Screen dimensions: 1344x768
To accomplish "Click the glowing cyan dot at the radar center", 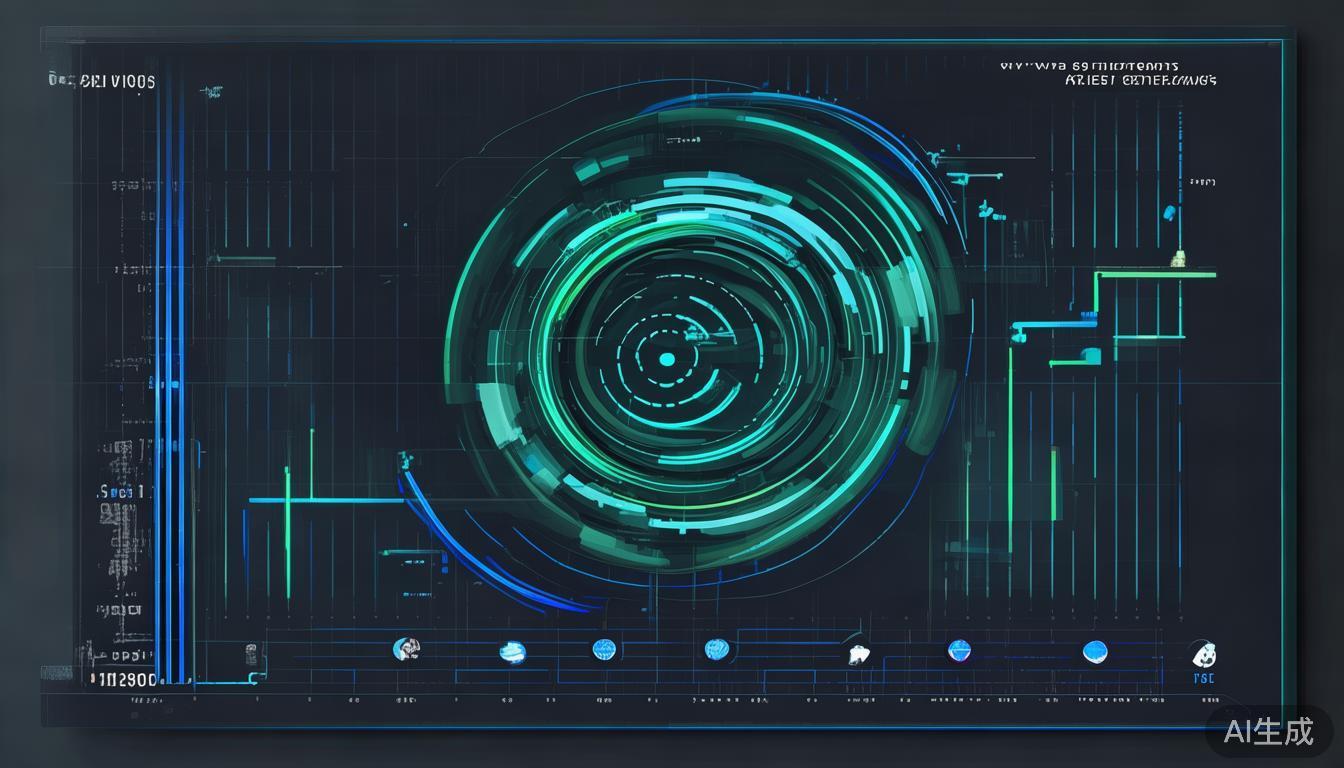I will (x=667, y=358).
